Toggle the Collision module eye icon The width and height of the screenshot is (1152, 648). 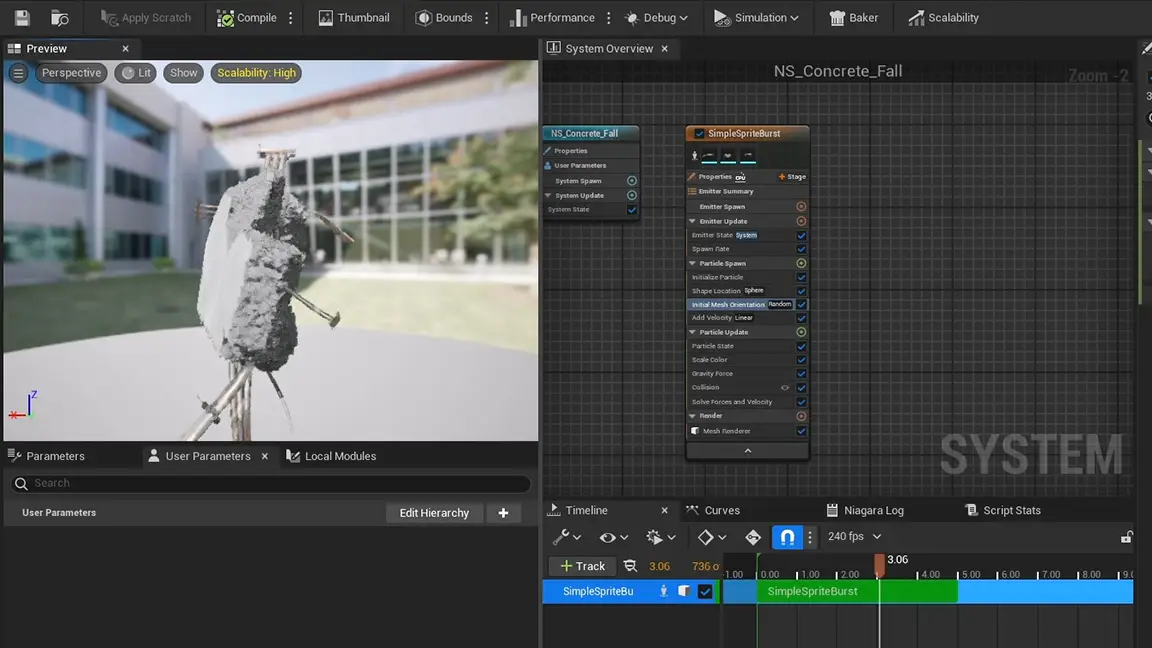click(785, 388)
